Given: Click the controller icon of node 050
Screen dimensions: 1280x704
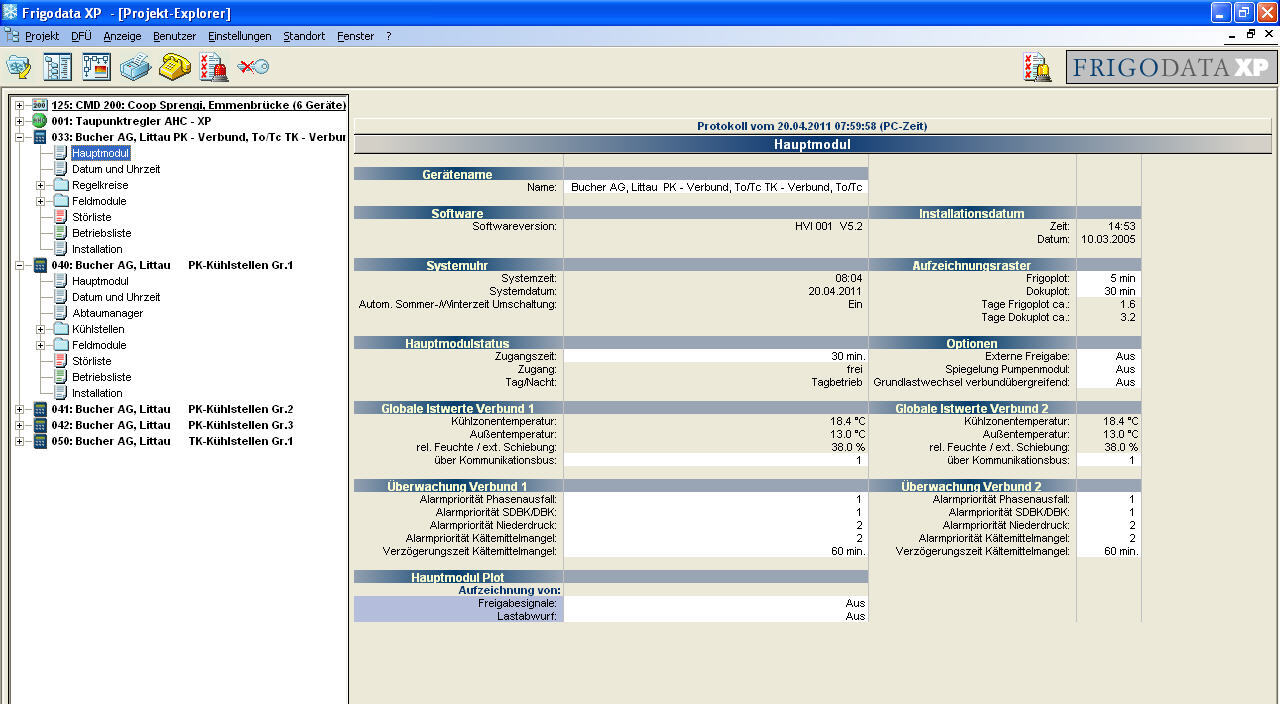Looking at the screenshot, I should (x=40, y=441).
